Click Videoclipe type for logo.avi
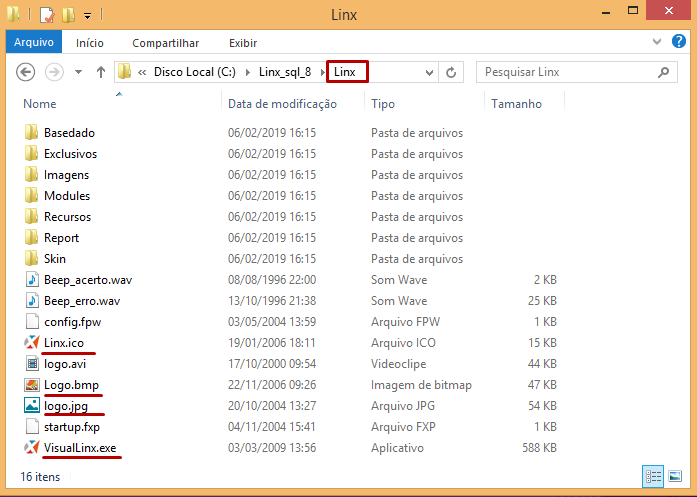The width and height of the screenshot is (697, 497). point(399,364)
